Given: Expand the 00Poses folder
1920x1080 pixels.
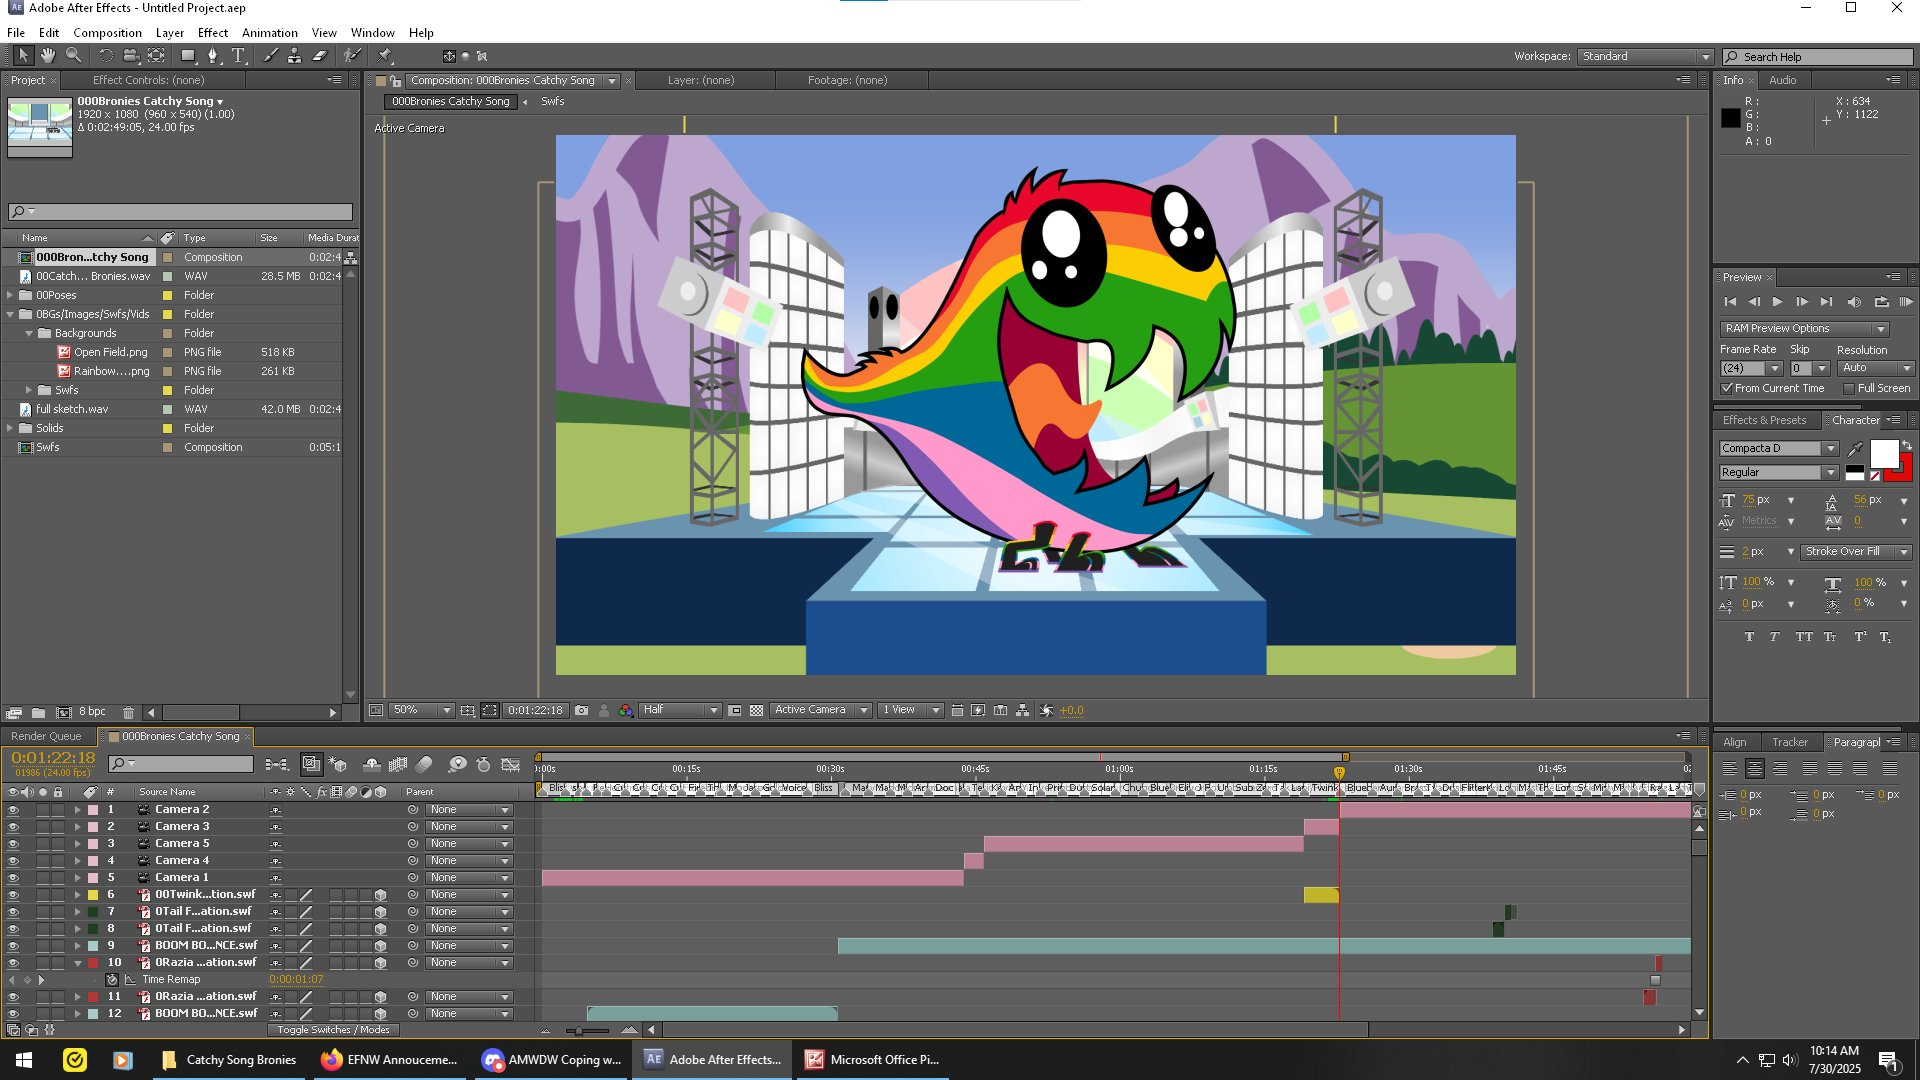Looking at the screenshot, I should (x=11, y=295).
